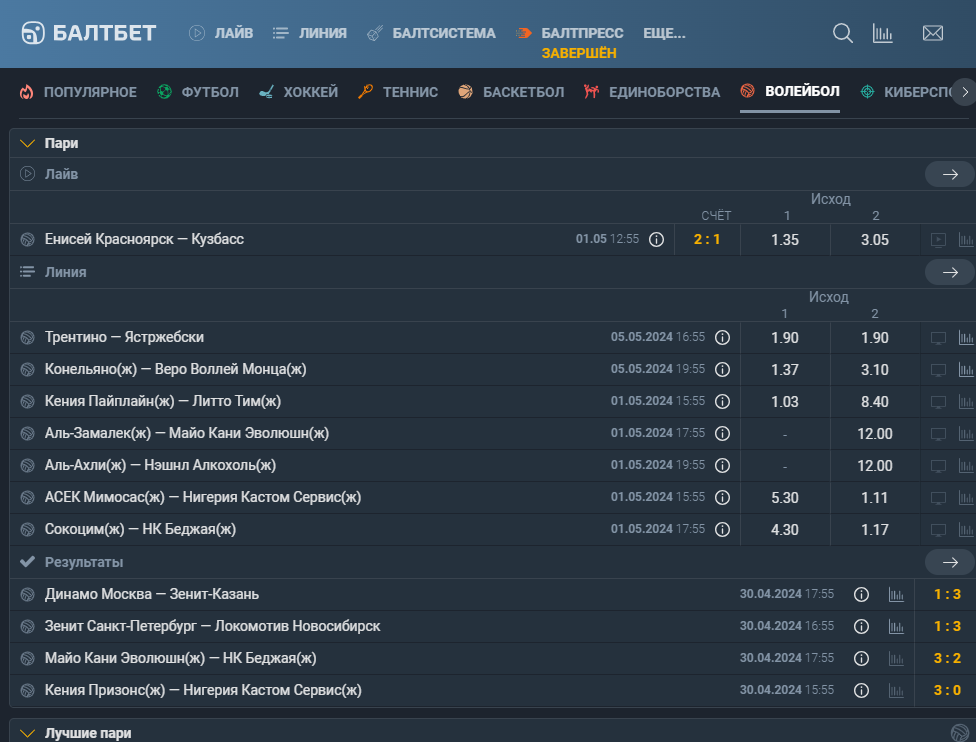Click the БАЛТБЕТ logo
The image size is (976, 742).
(x=88, y=33)
